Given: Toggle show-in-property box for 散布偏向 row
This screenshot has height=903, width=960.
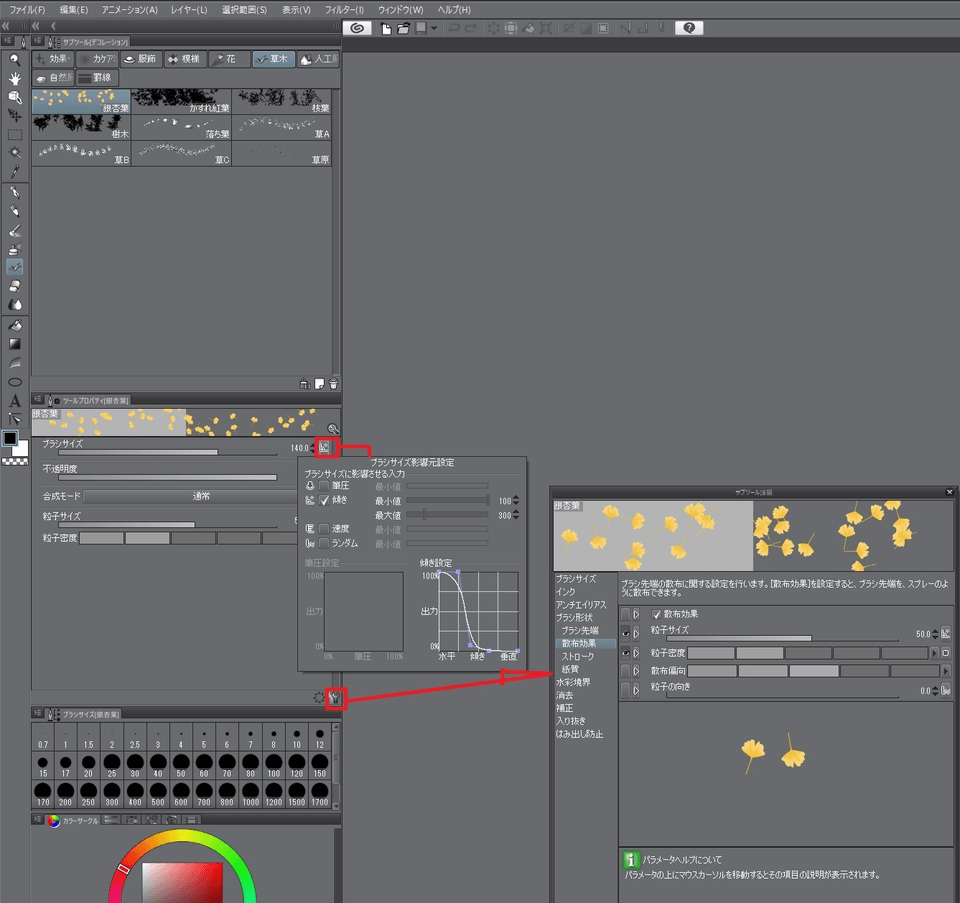Looking at the screenshot, I should point(625,671).
